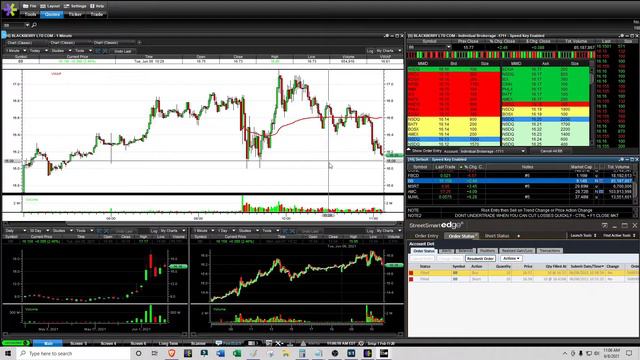The width and height of the screenshot is (640, 360).
Task: Open My Charts dropdown in lower-right chart
Action: point(388,231)
